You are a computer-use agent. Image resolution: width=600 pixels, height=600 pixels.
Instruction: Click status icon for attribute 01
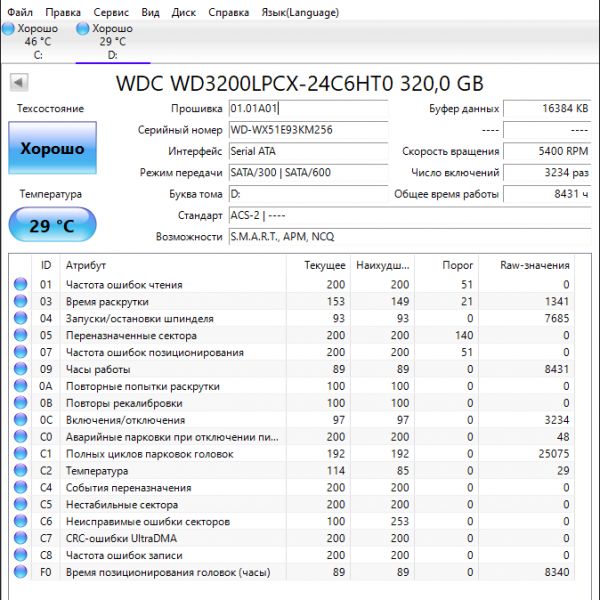pos(20,284)
